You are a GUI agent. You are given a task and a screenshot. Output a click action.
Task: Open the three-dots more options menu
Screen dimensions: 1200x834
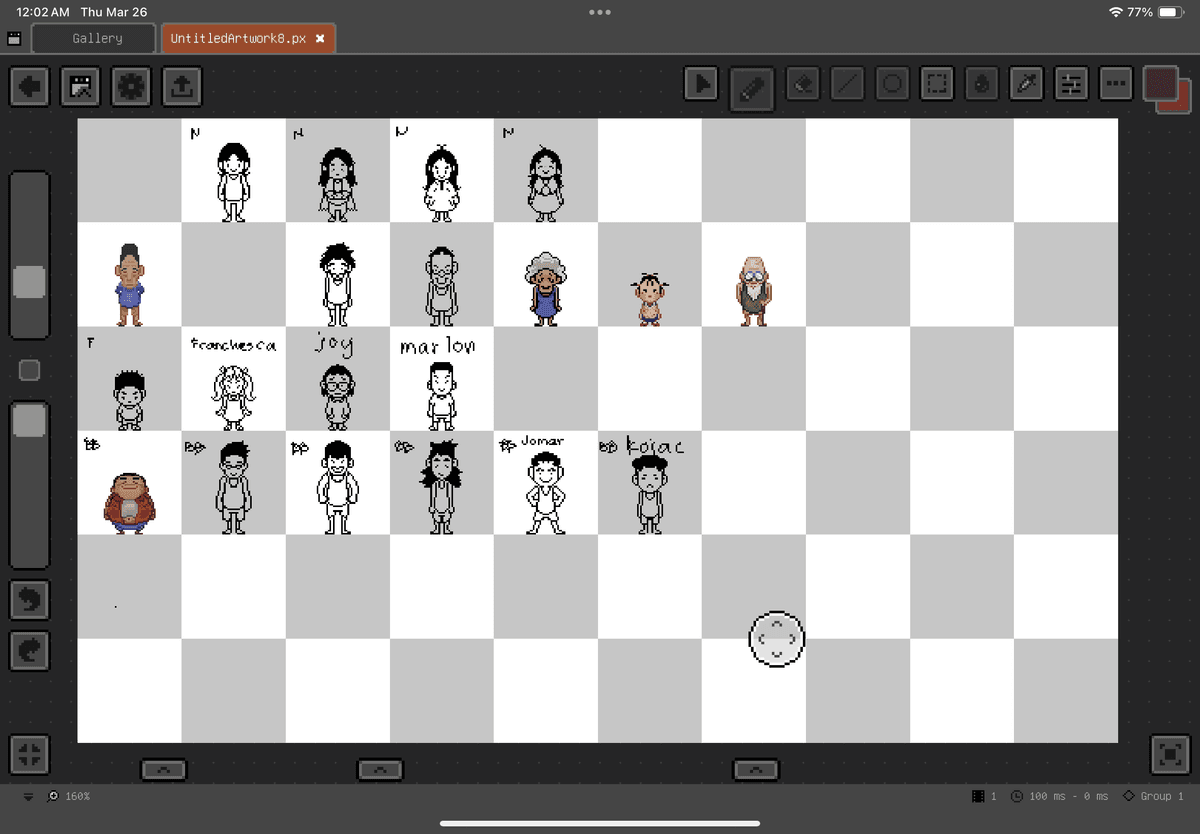coord(1116,86)
